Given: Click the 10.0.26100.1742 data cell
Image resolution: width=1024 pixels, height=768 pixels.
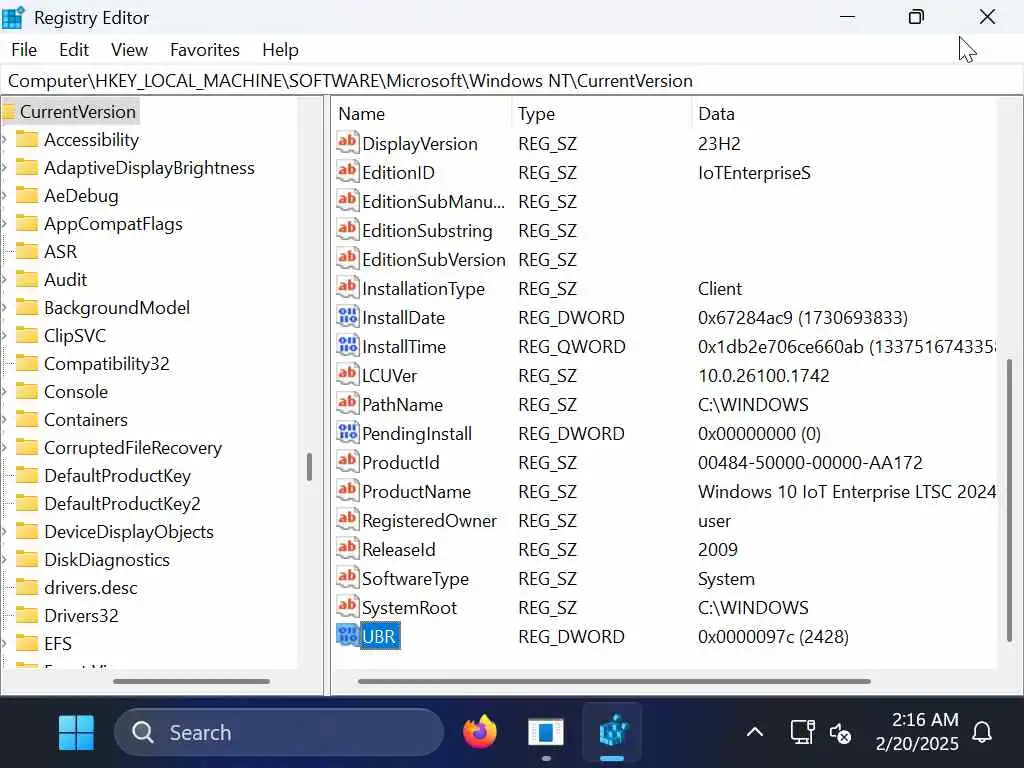Looking at the screenshot, I should click(763, 376).
